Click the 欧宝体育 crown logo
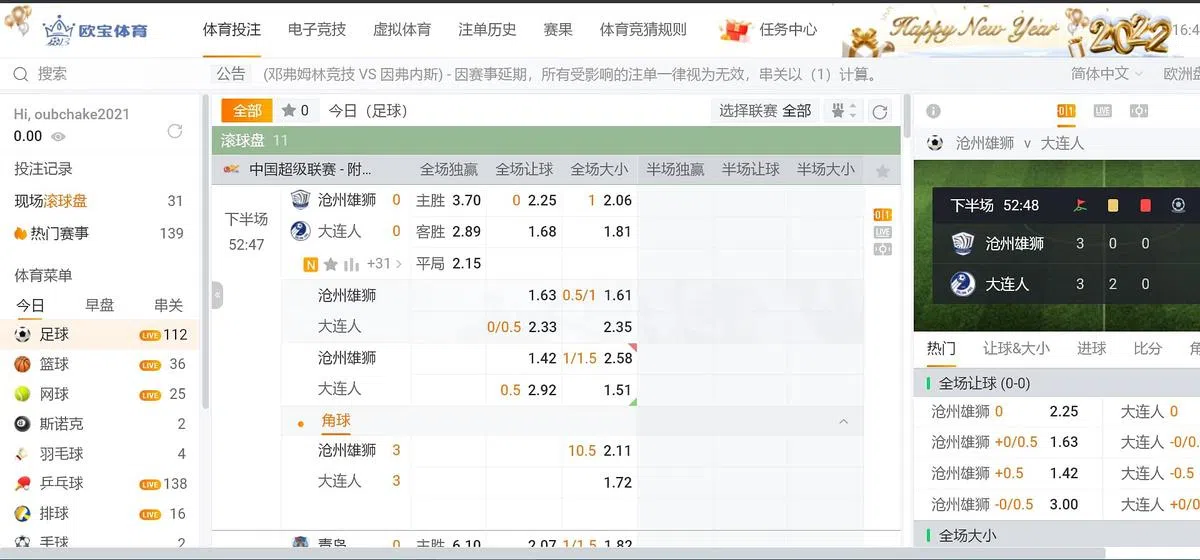The height and width of the screenshot is (560, 1200). pyautogui.click(x=95, y=30)
